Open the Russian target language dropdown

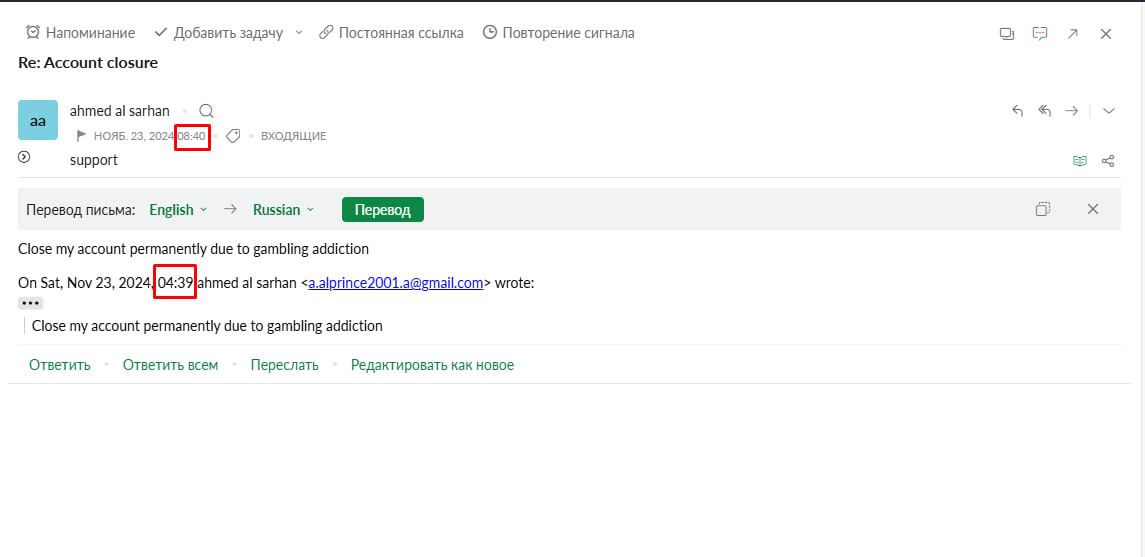coord(283,210)
